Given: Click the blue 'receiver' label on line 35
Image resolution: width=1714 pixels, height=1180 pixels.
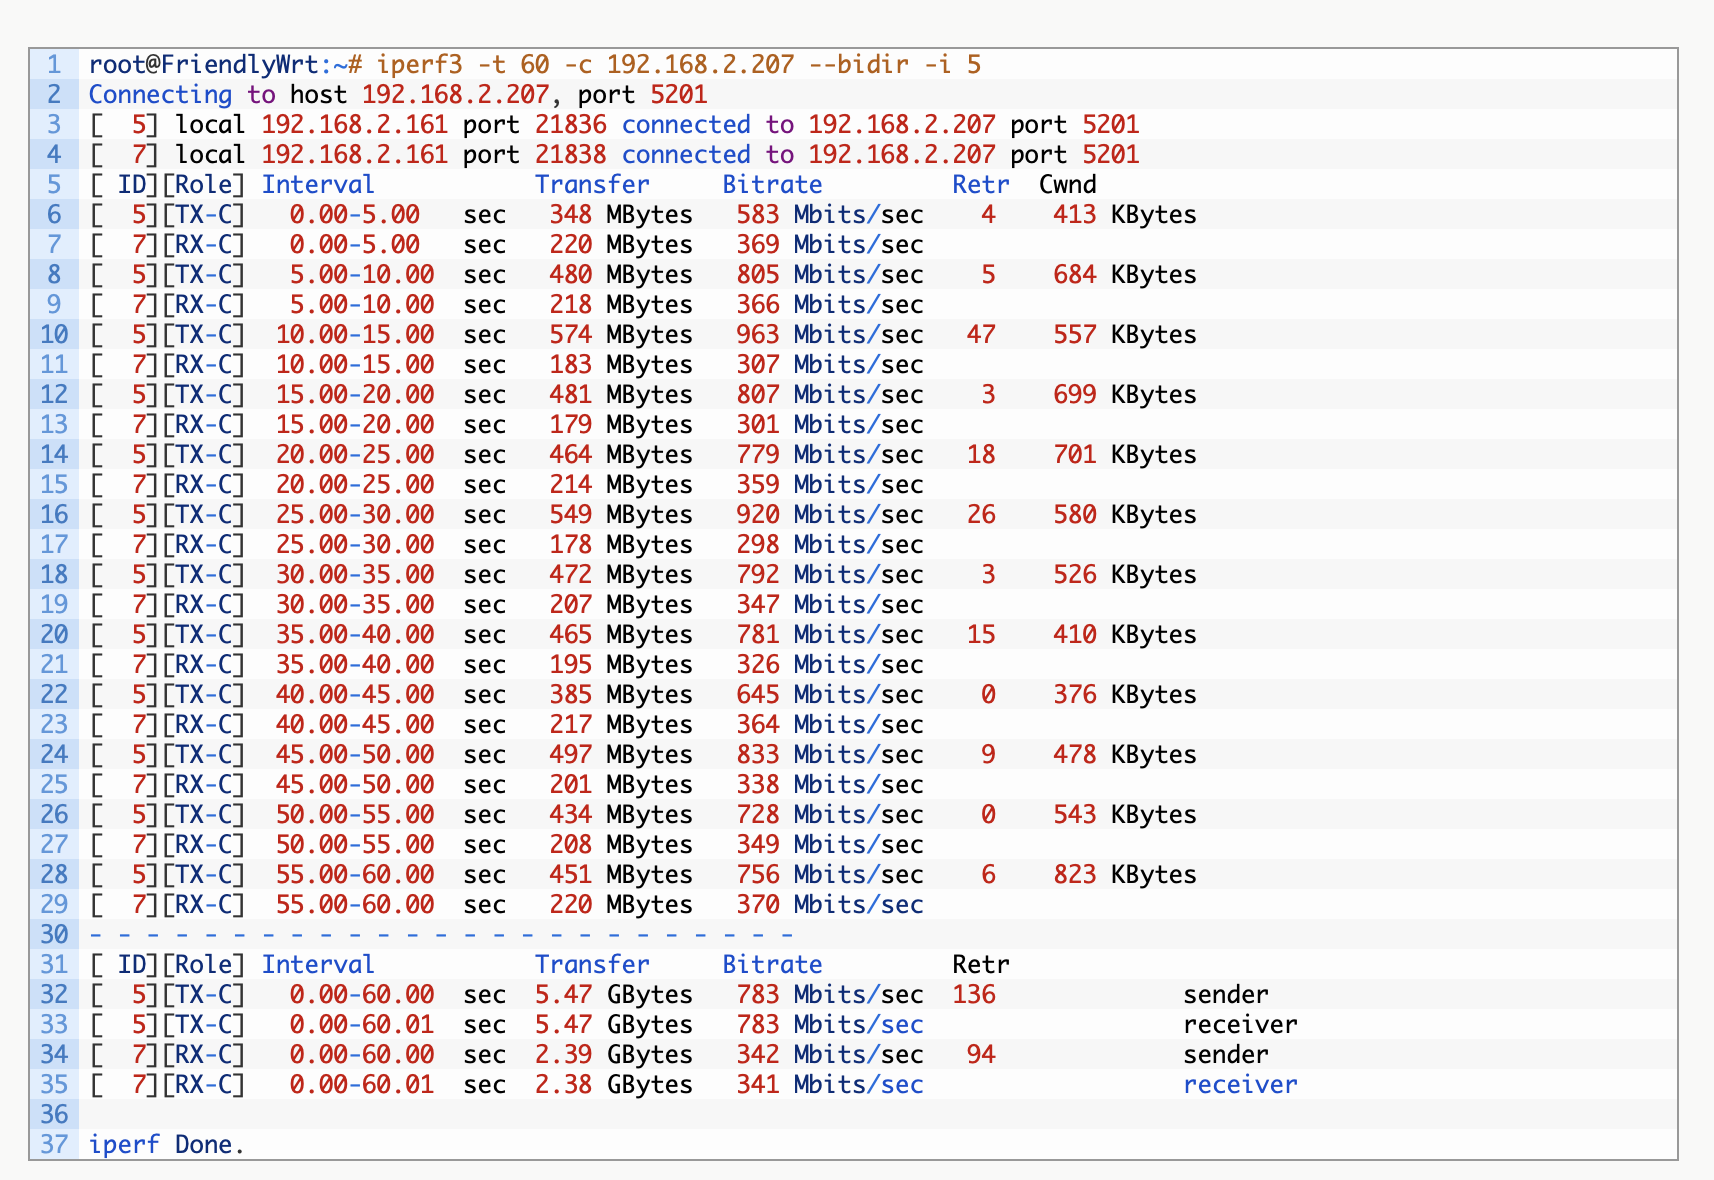Looking at the screenshot, I should coord(1240,1085).
